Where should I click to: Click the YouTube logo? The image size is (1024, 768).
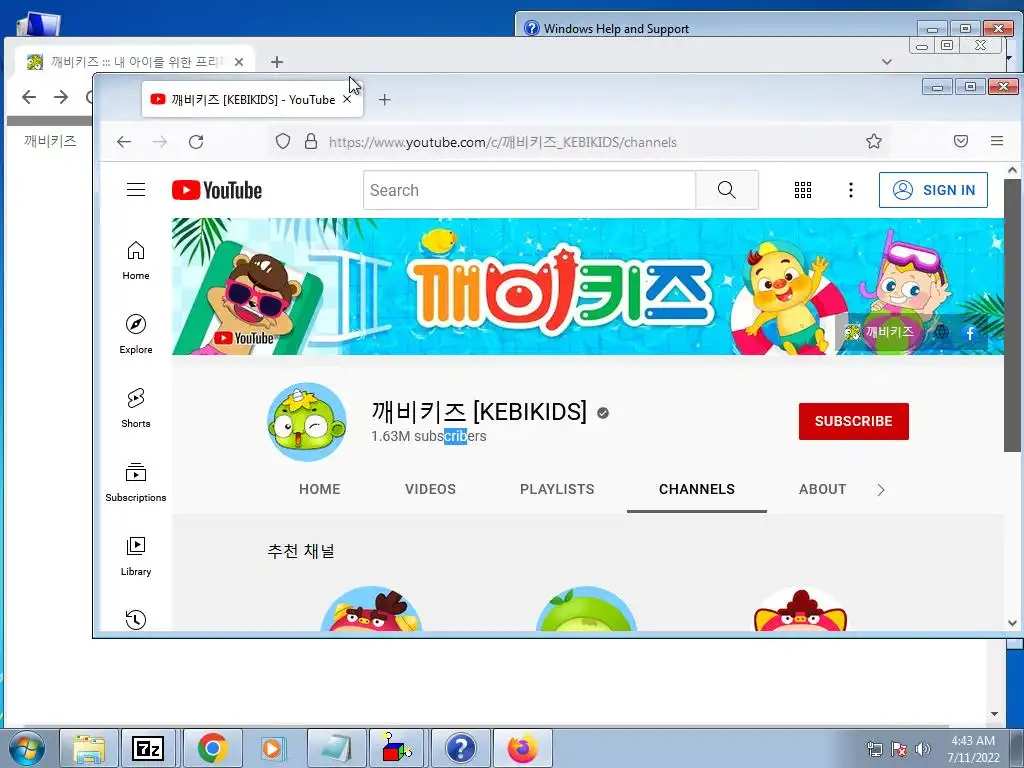click(x=217, y=190)
